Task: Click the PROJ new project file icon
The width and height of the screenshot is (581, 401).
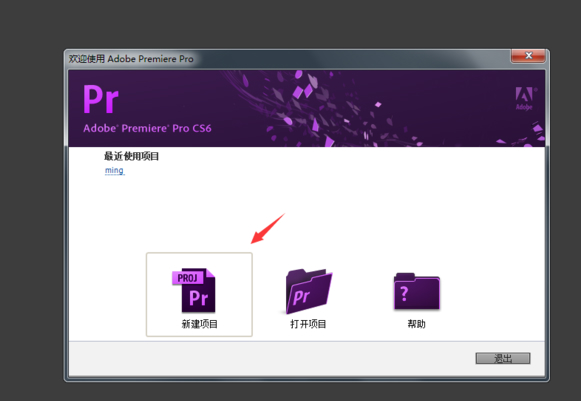Action: coord(194,291)
